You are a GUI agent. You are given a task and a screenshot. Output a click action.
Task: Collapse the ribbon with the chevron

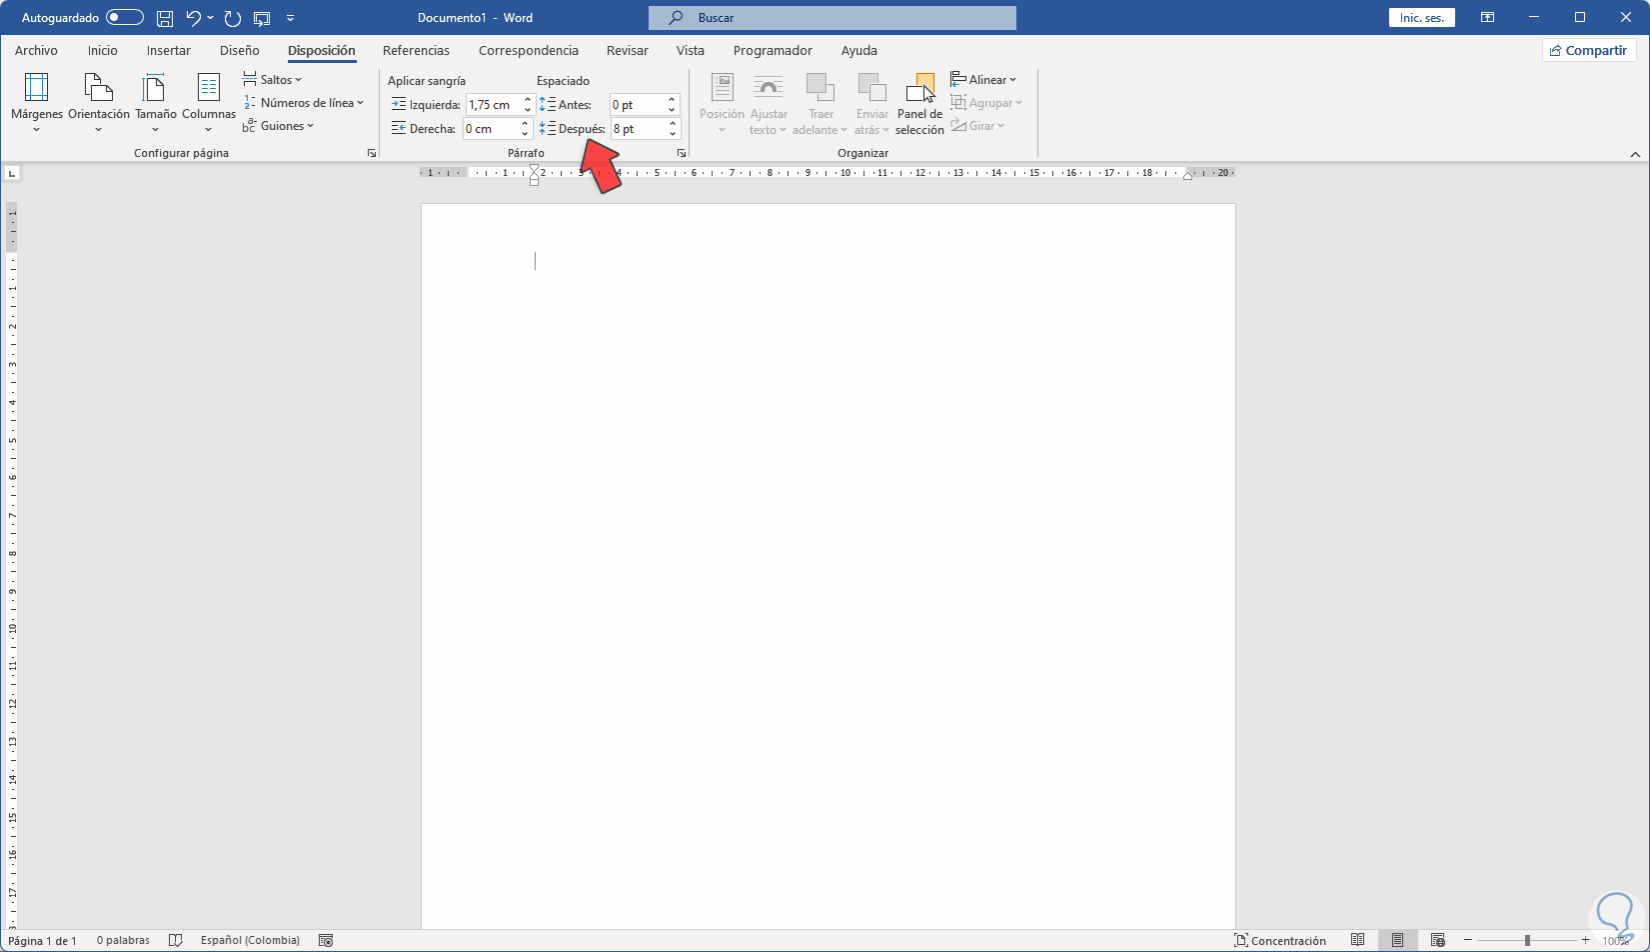(x=1636, y=154)
